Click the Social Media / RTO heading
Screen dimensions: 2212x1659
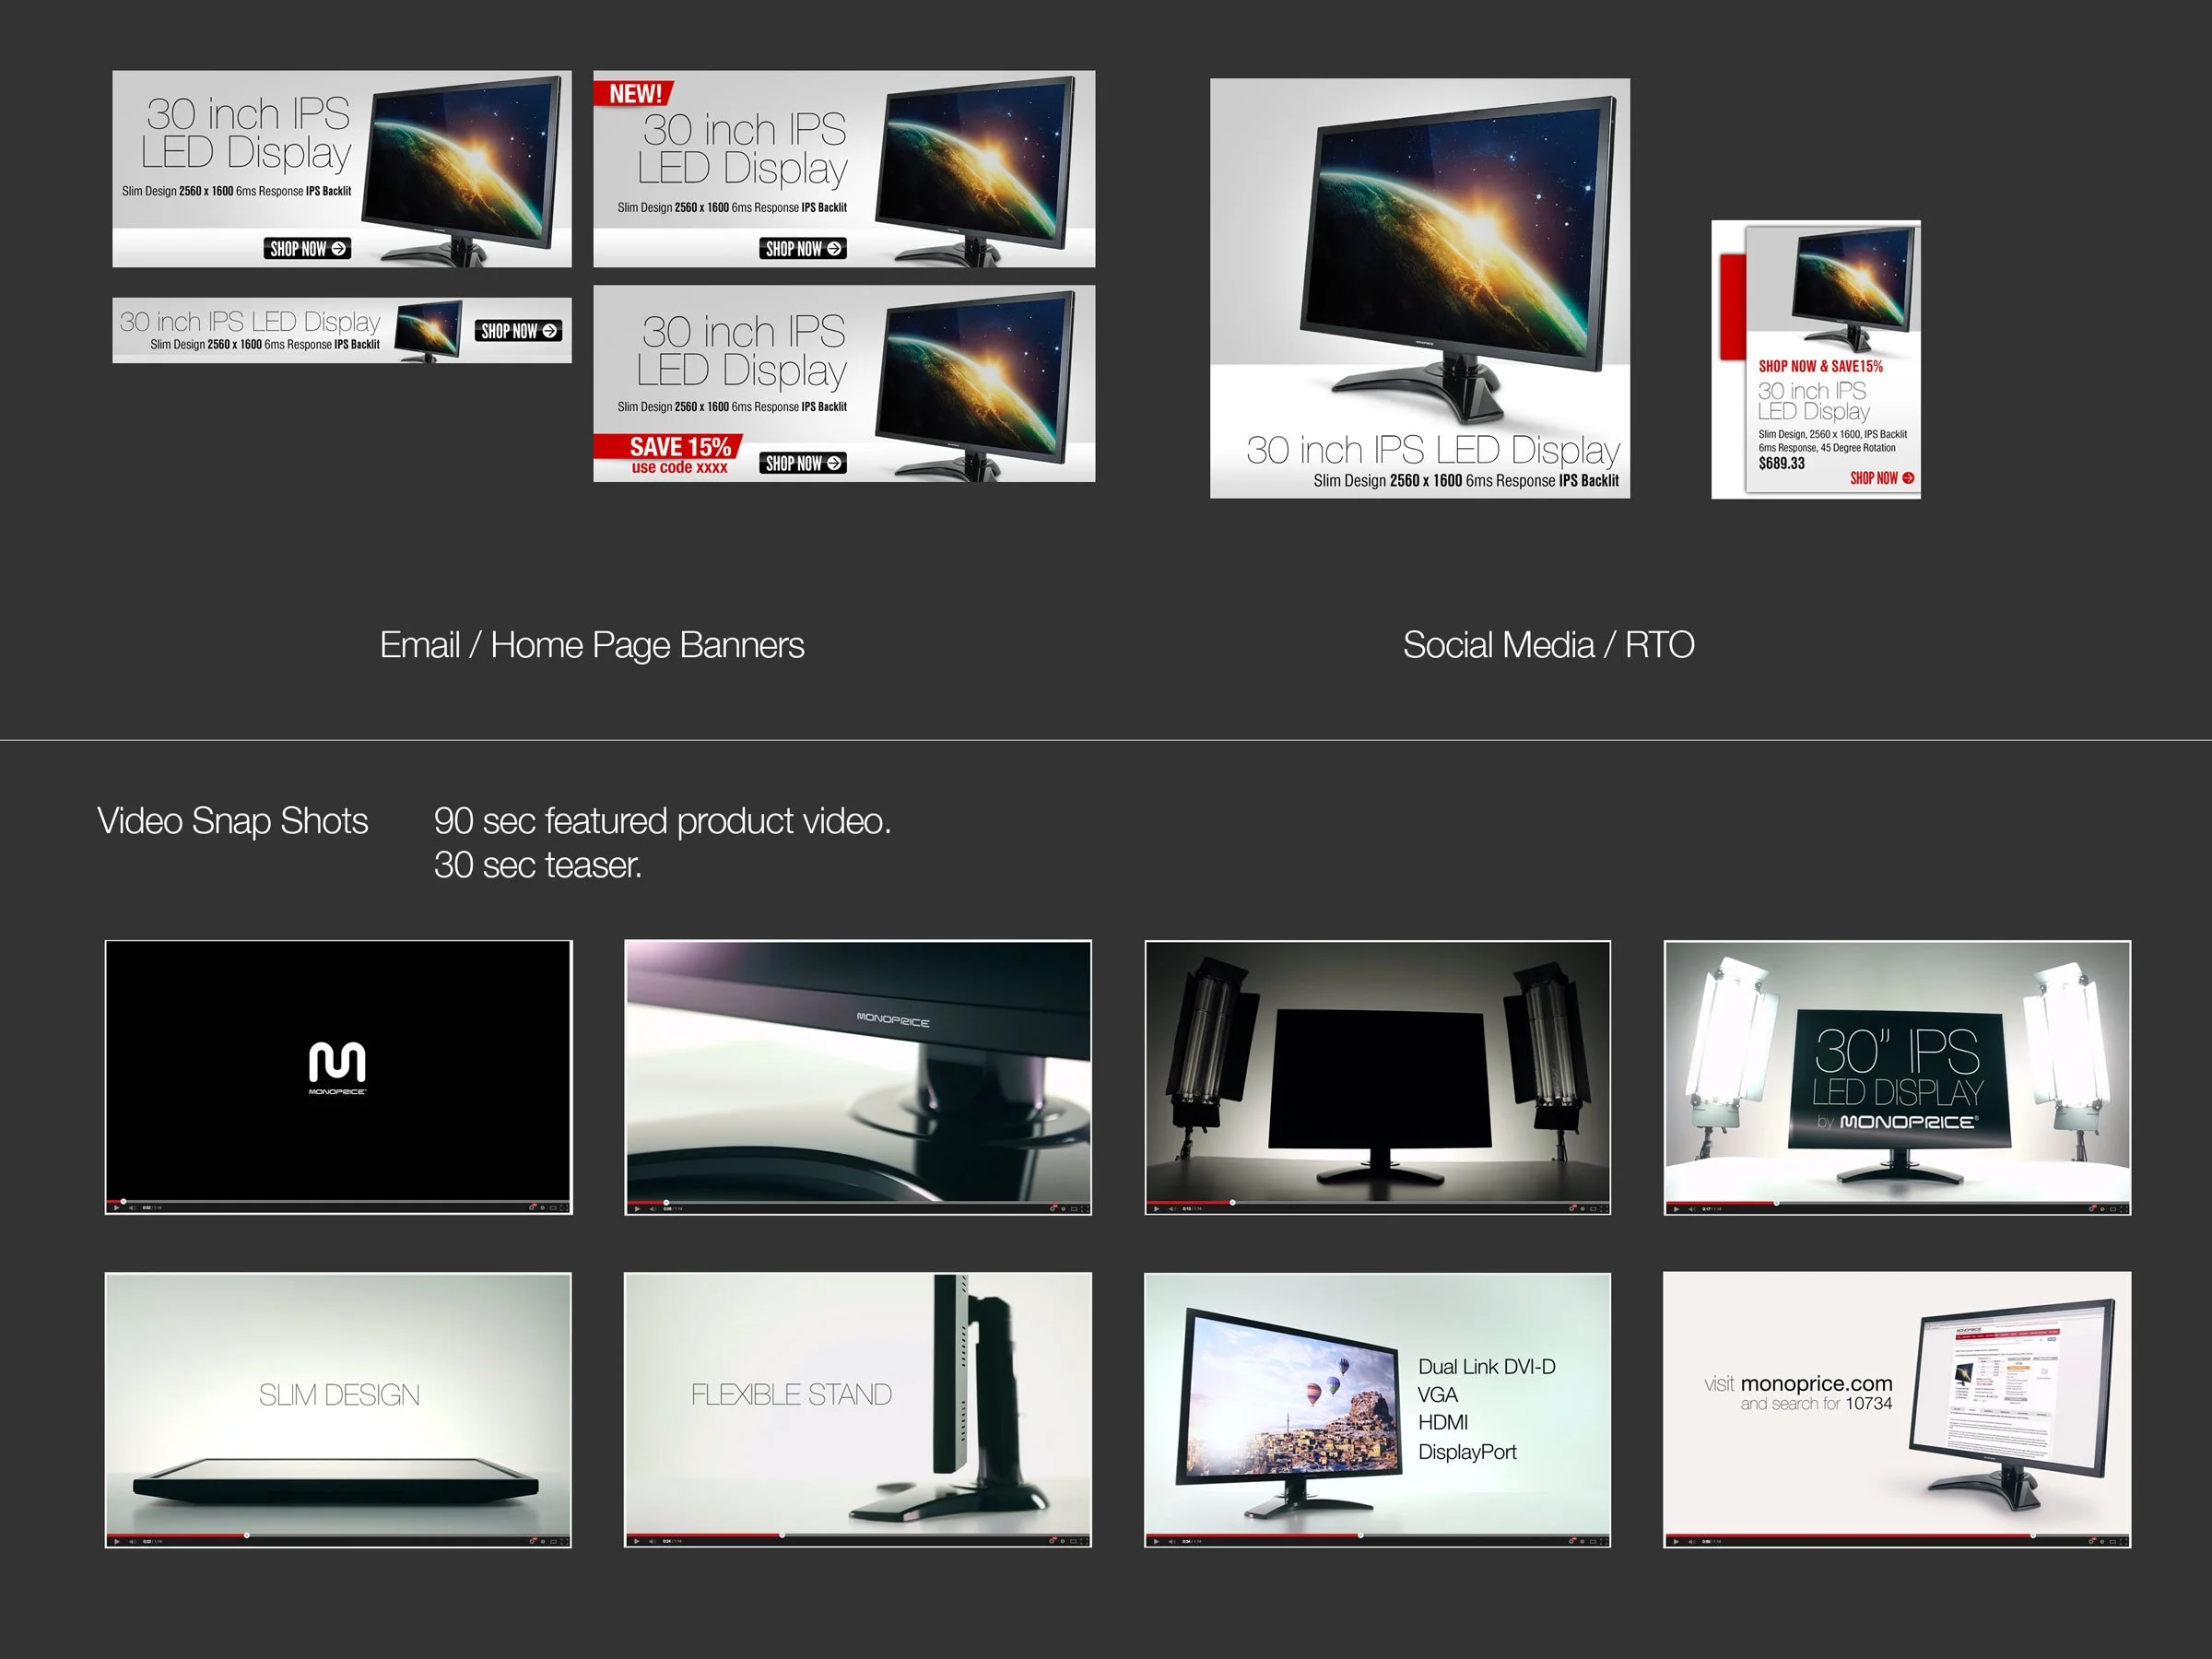pos(1548,645)
